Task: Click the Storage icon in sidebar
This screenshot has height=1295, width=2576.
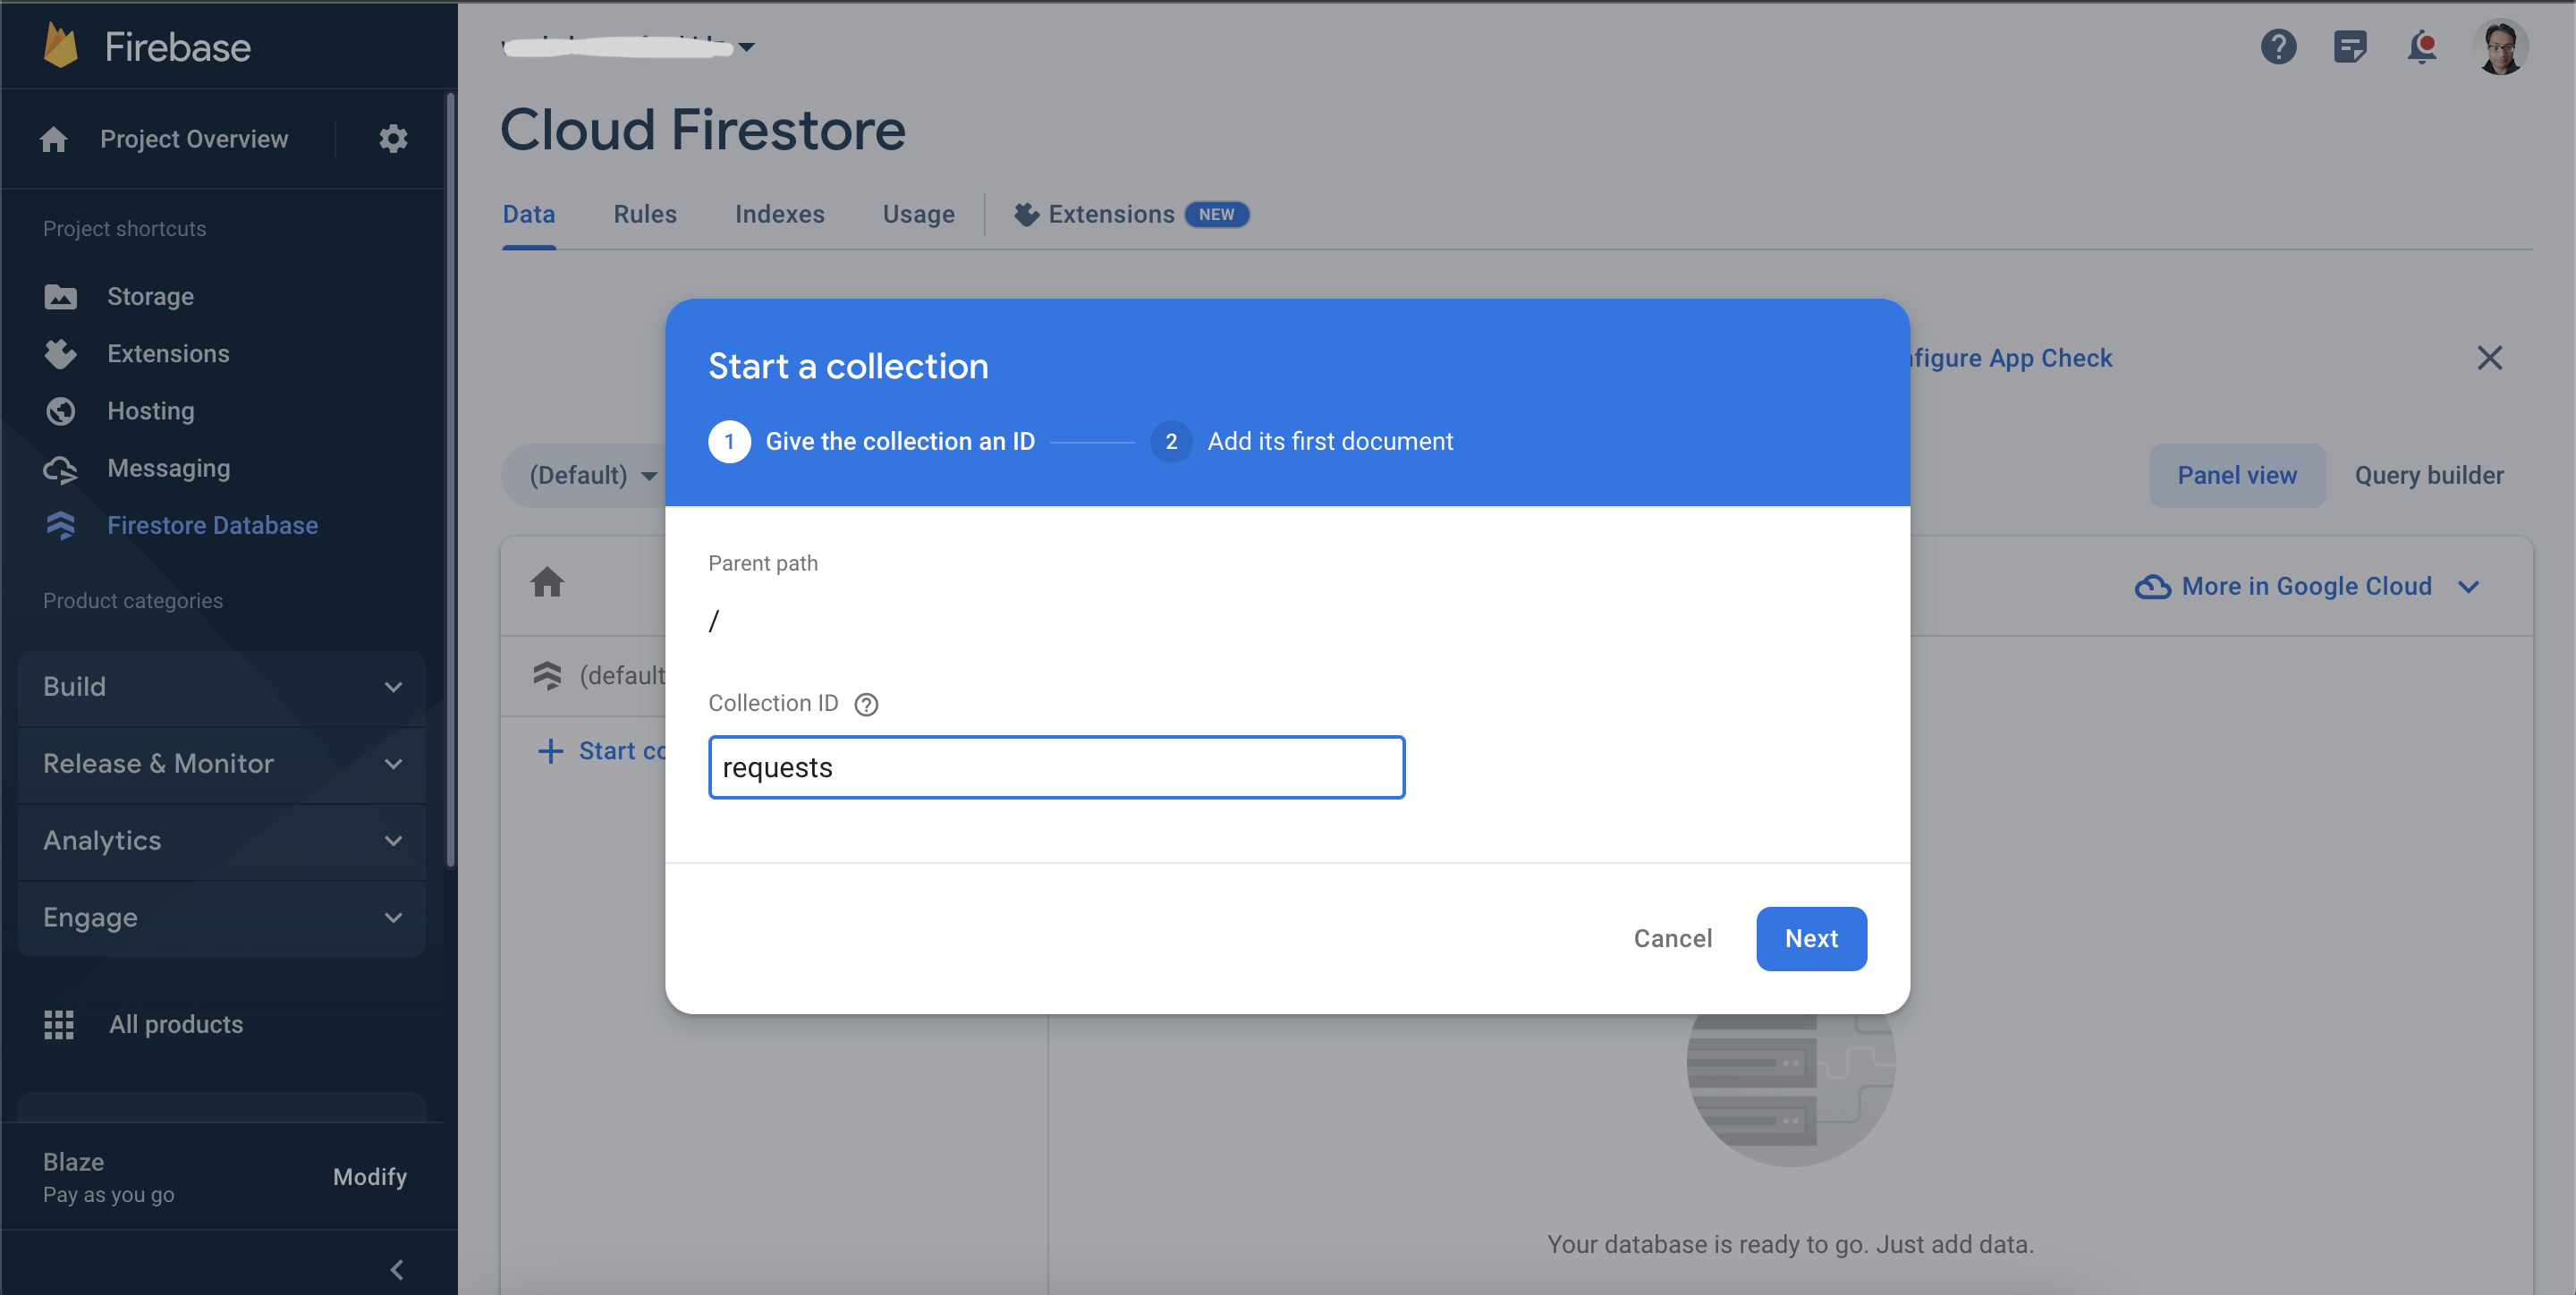Action: tap(60, 297)
